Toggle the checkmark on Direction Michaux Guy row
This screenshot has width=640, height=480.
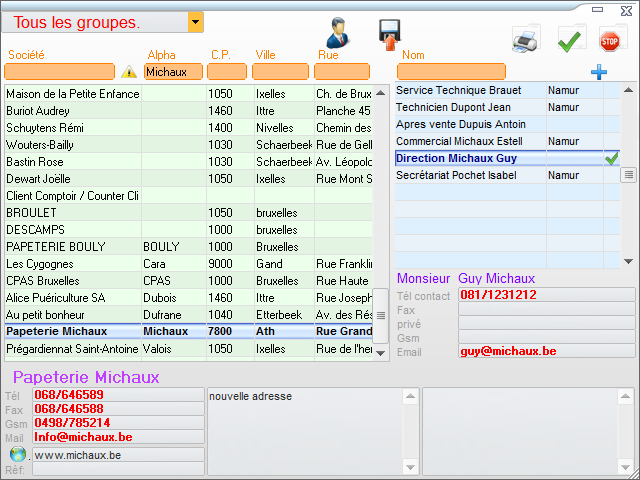611,158
